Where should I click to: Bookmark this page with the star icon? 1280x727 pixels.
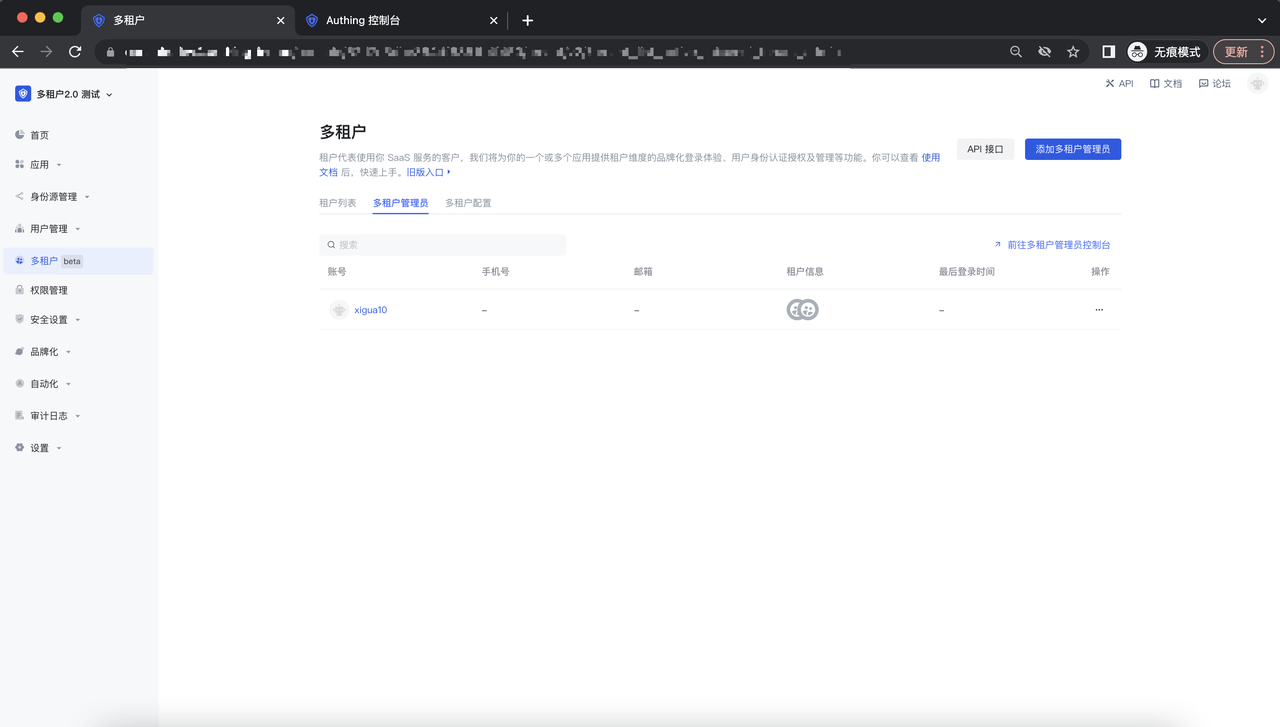pos(1073,51)
